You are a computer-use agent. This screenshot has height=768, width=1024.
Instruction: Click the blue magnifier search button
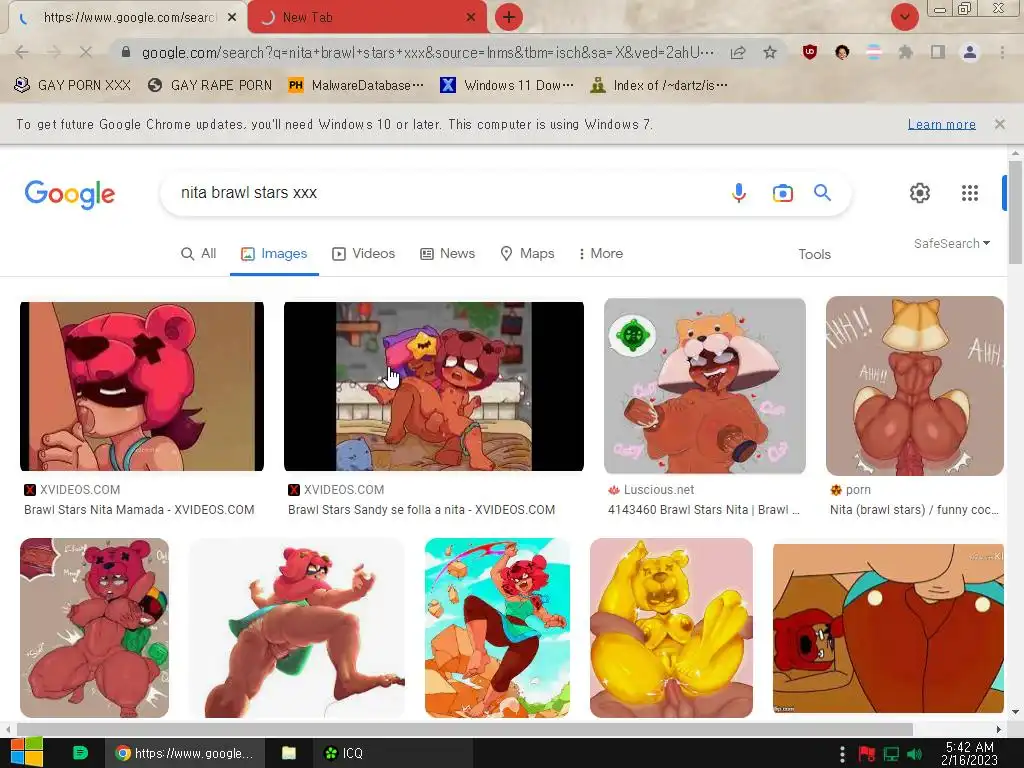point(822,193)
